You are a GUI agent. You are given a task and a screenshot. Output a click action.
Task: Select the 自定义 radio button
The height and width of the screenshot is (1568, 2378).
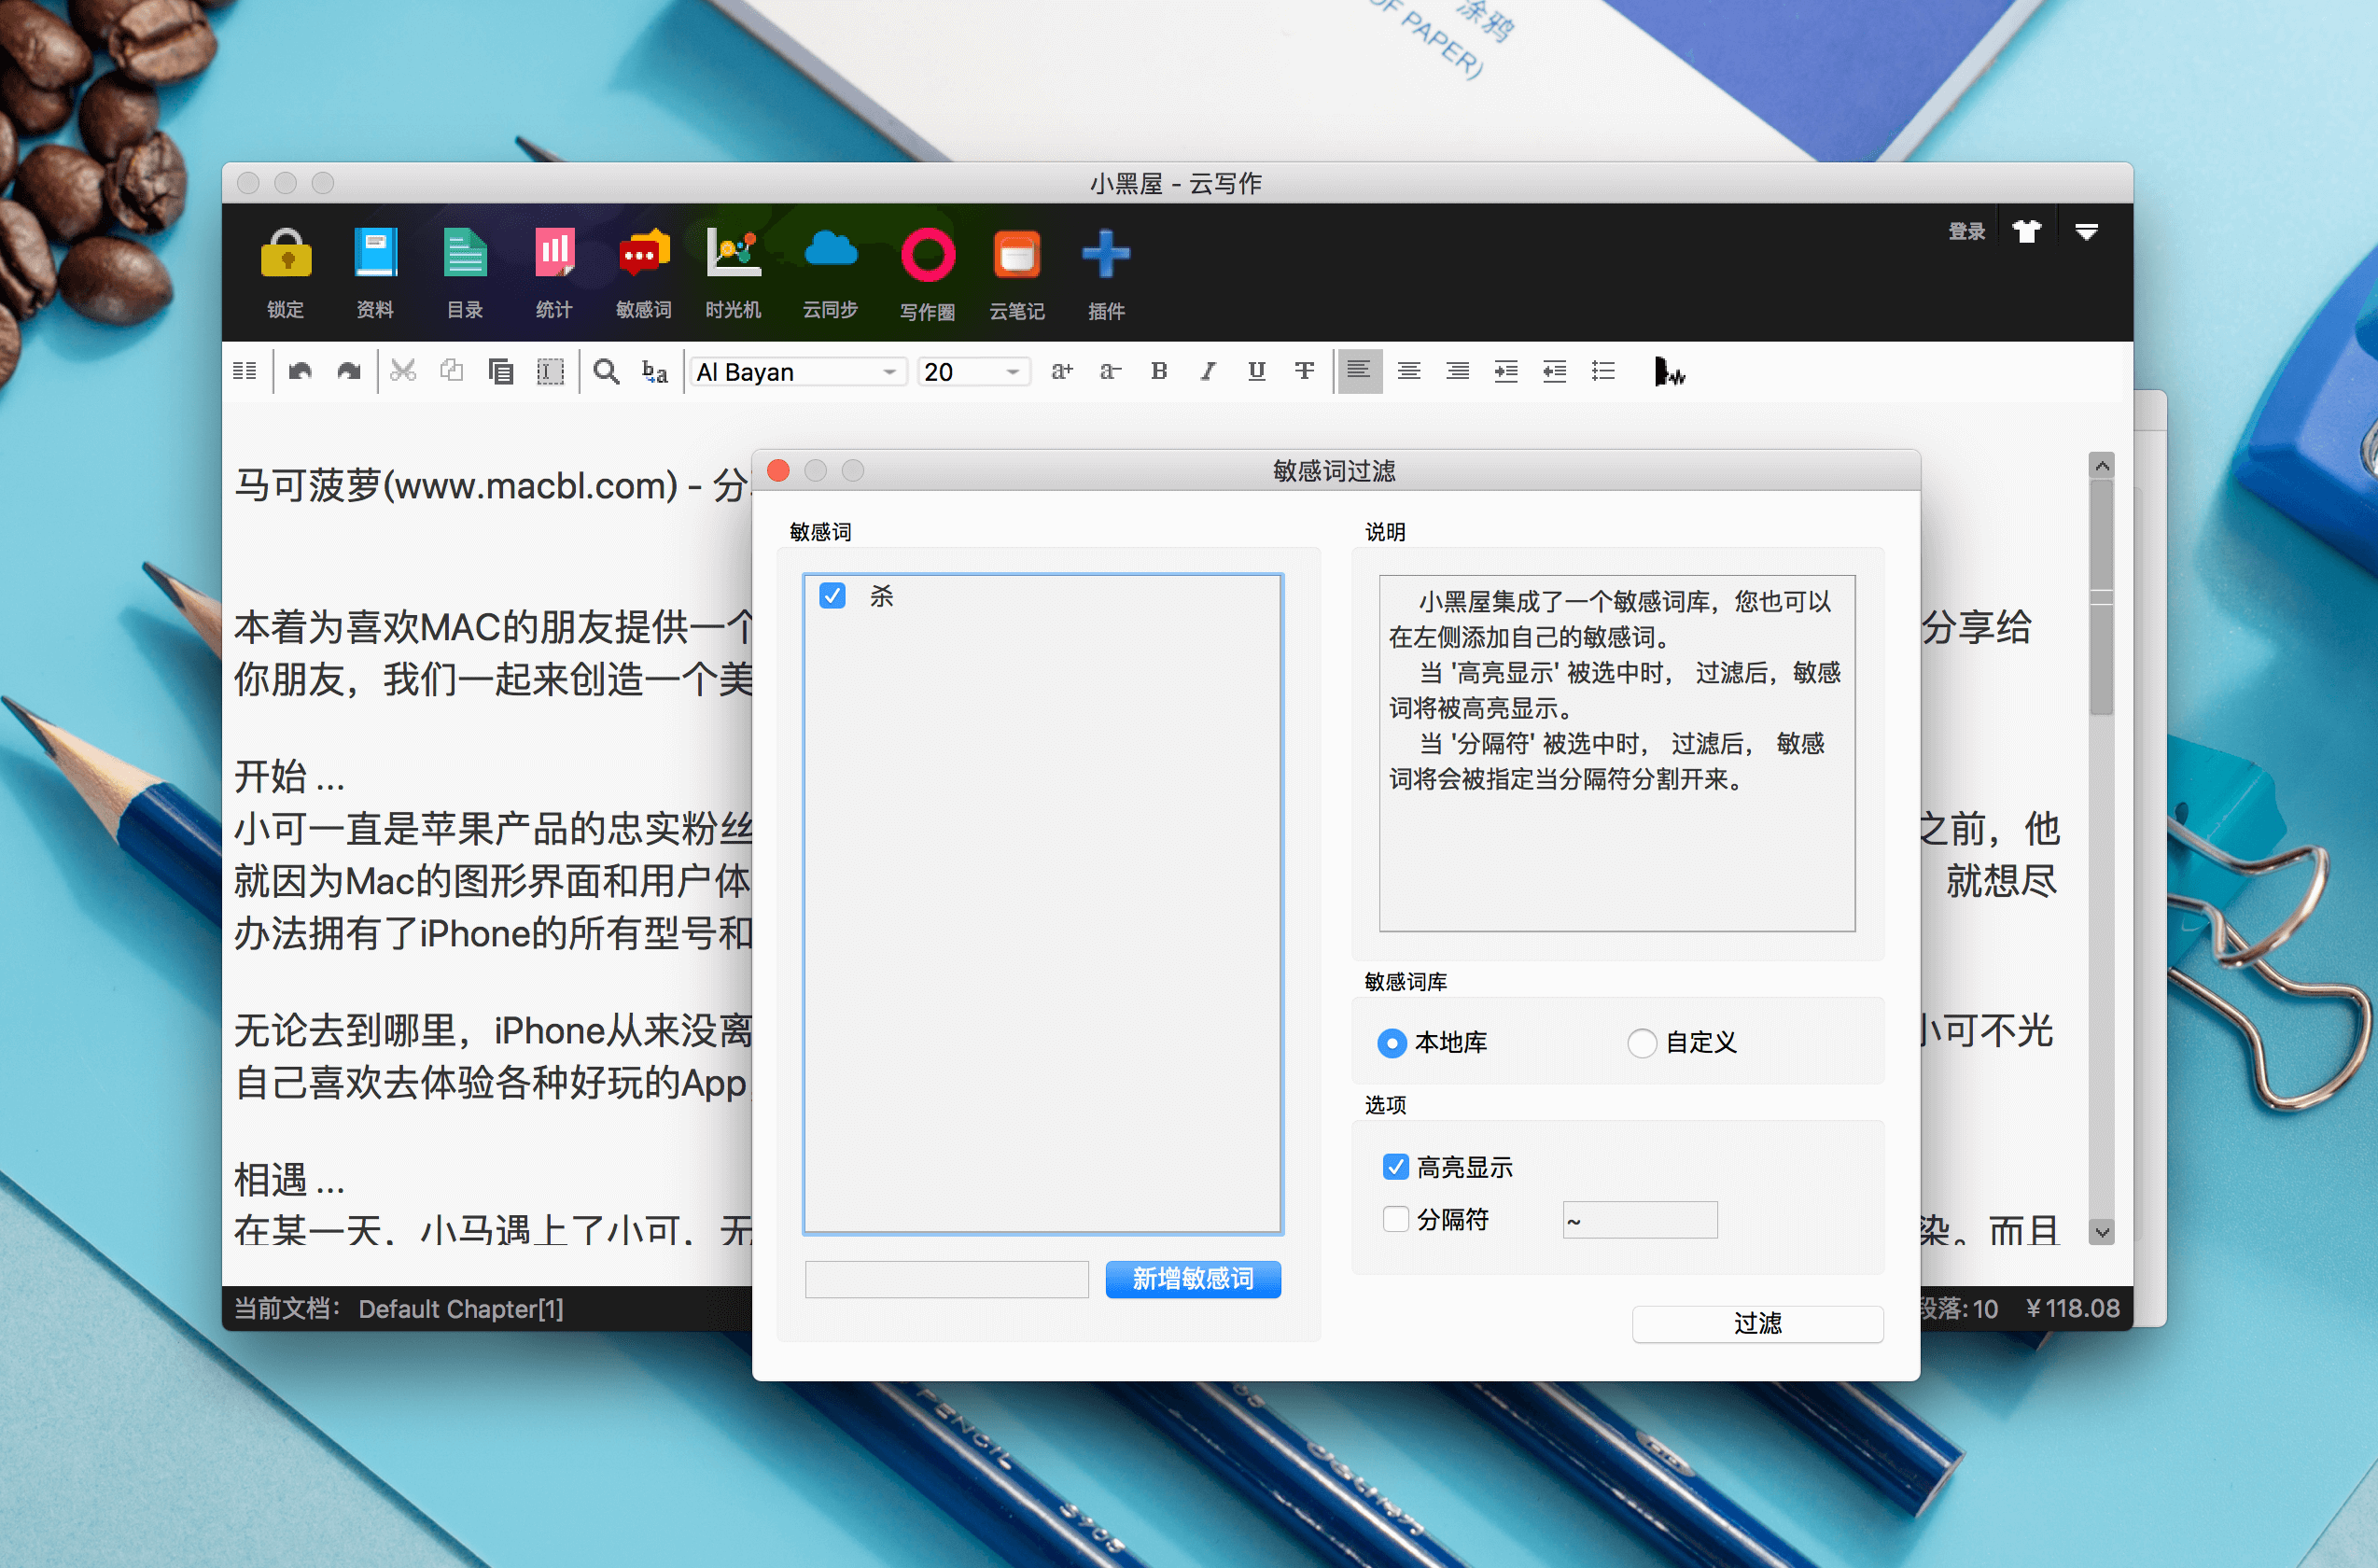(1642, 1043)
